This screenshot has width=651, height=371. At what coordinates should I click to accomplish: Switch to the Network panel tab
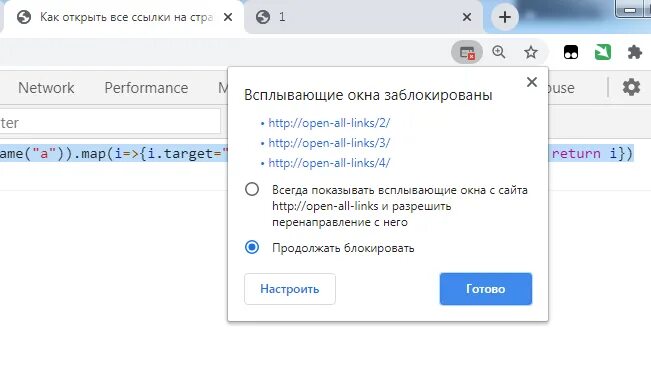[46, 88]
